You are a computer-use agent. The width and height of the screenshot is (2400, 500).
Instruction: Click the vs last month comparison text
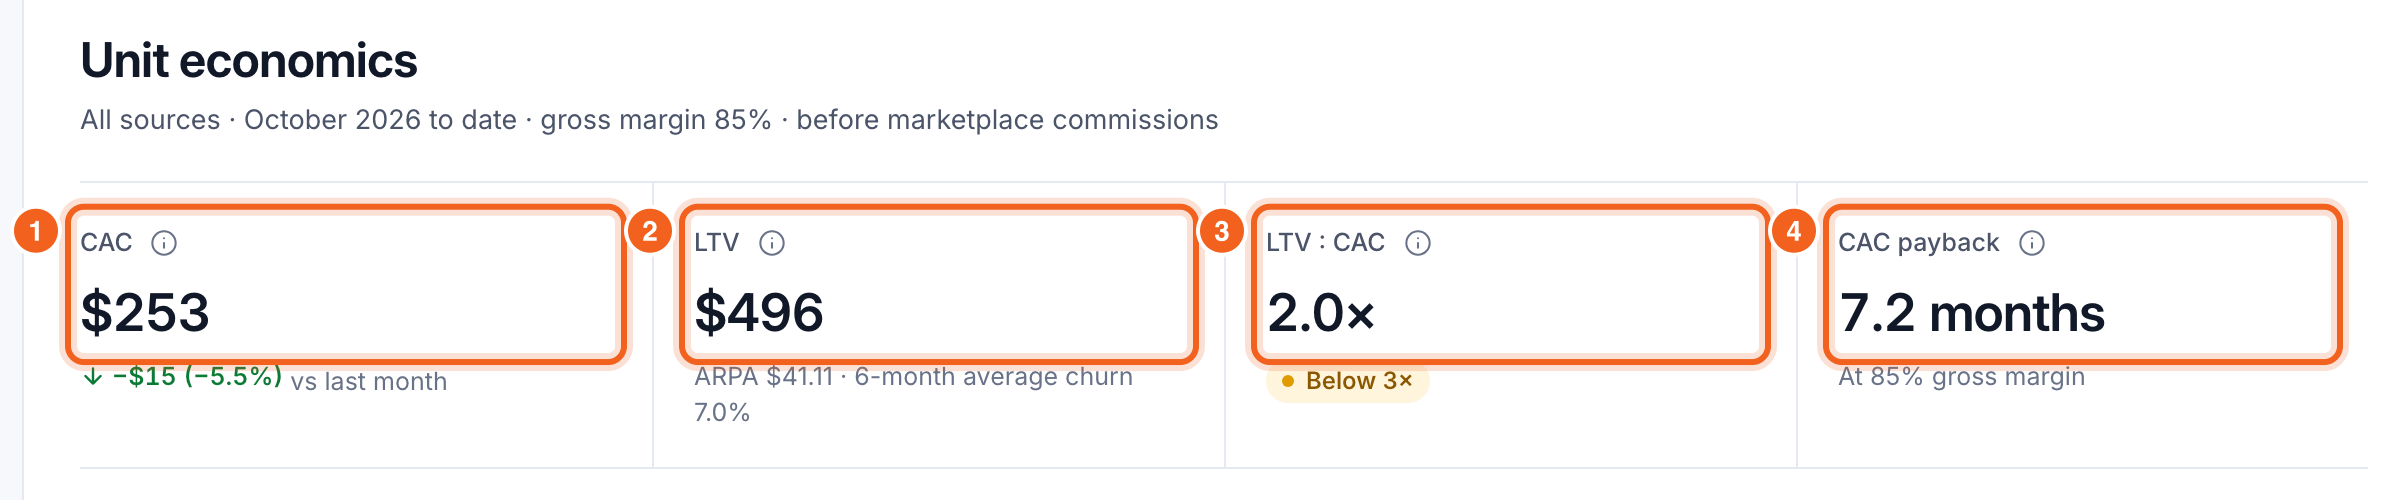click(x=369, y=382)
